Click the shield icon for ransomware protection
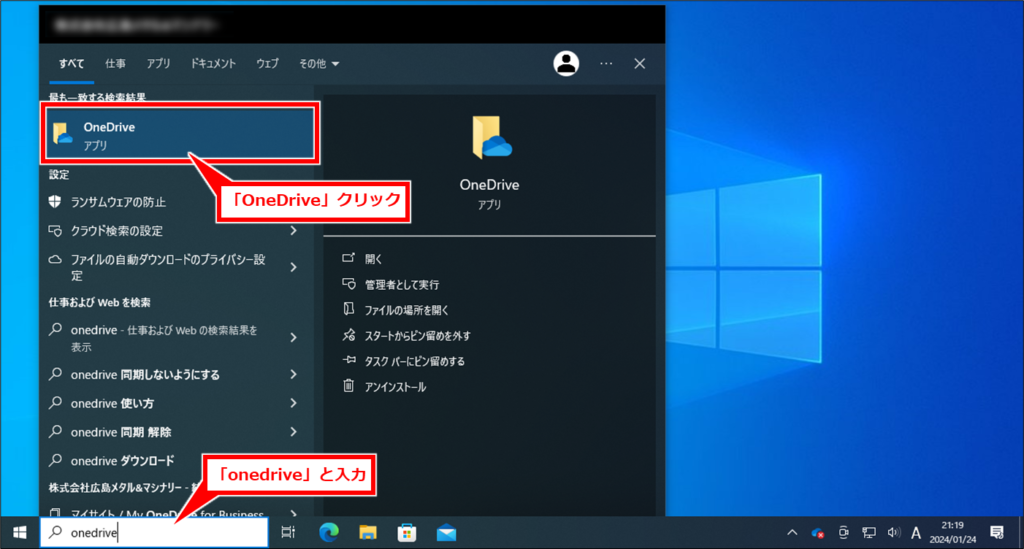 pyautogui.click(x=55, y=201)
